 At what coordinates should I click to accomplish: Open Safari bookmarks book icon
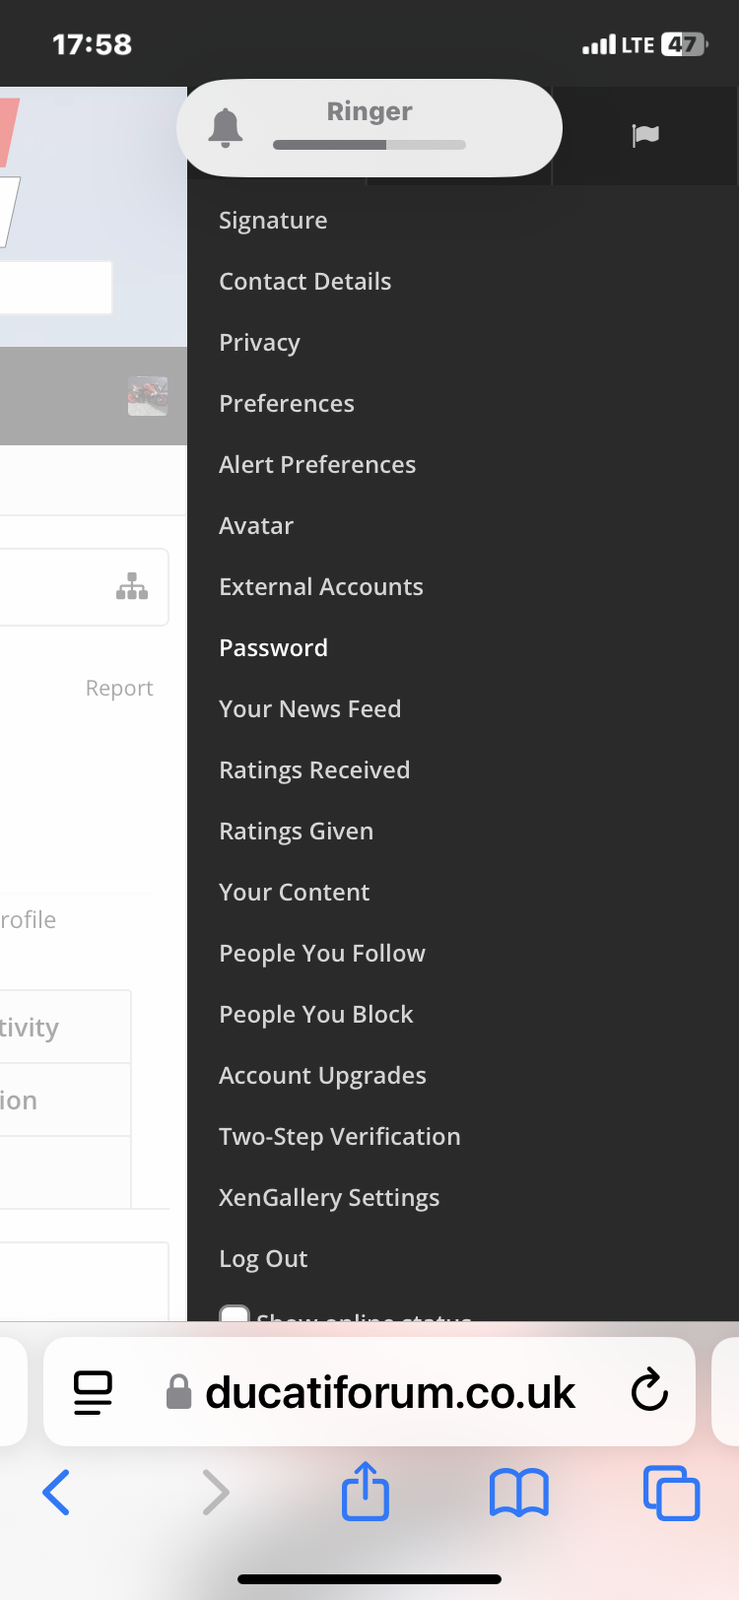519,1493
